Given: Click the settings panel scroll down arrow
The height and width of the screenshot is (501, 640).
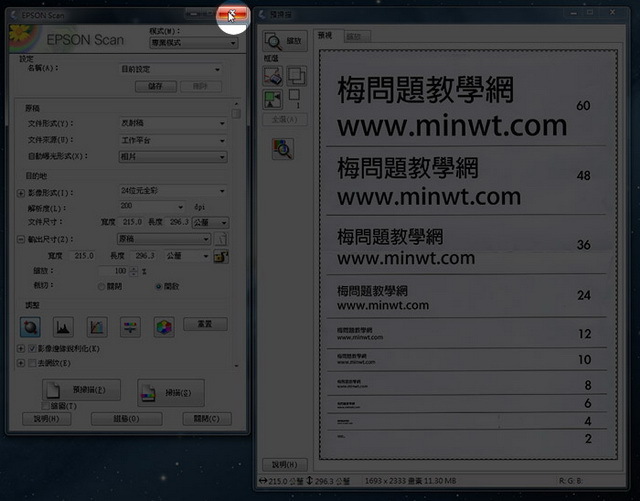Looking at the screenshot, I should coord(236,366).
